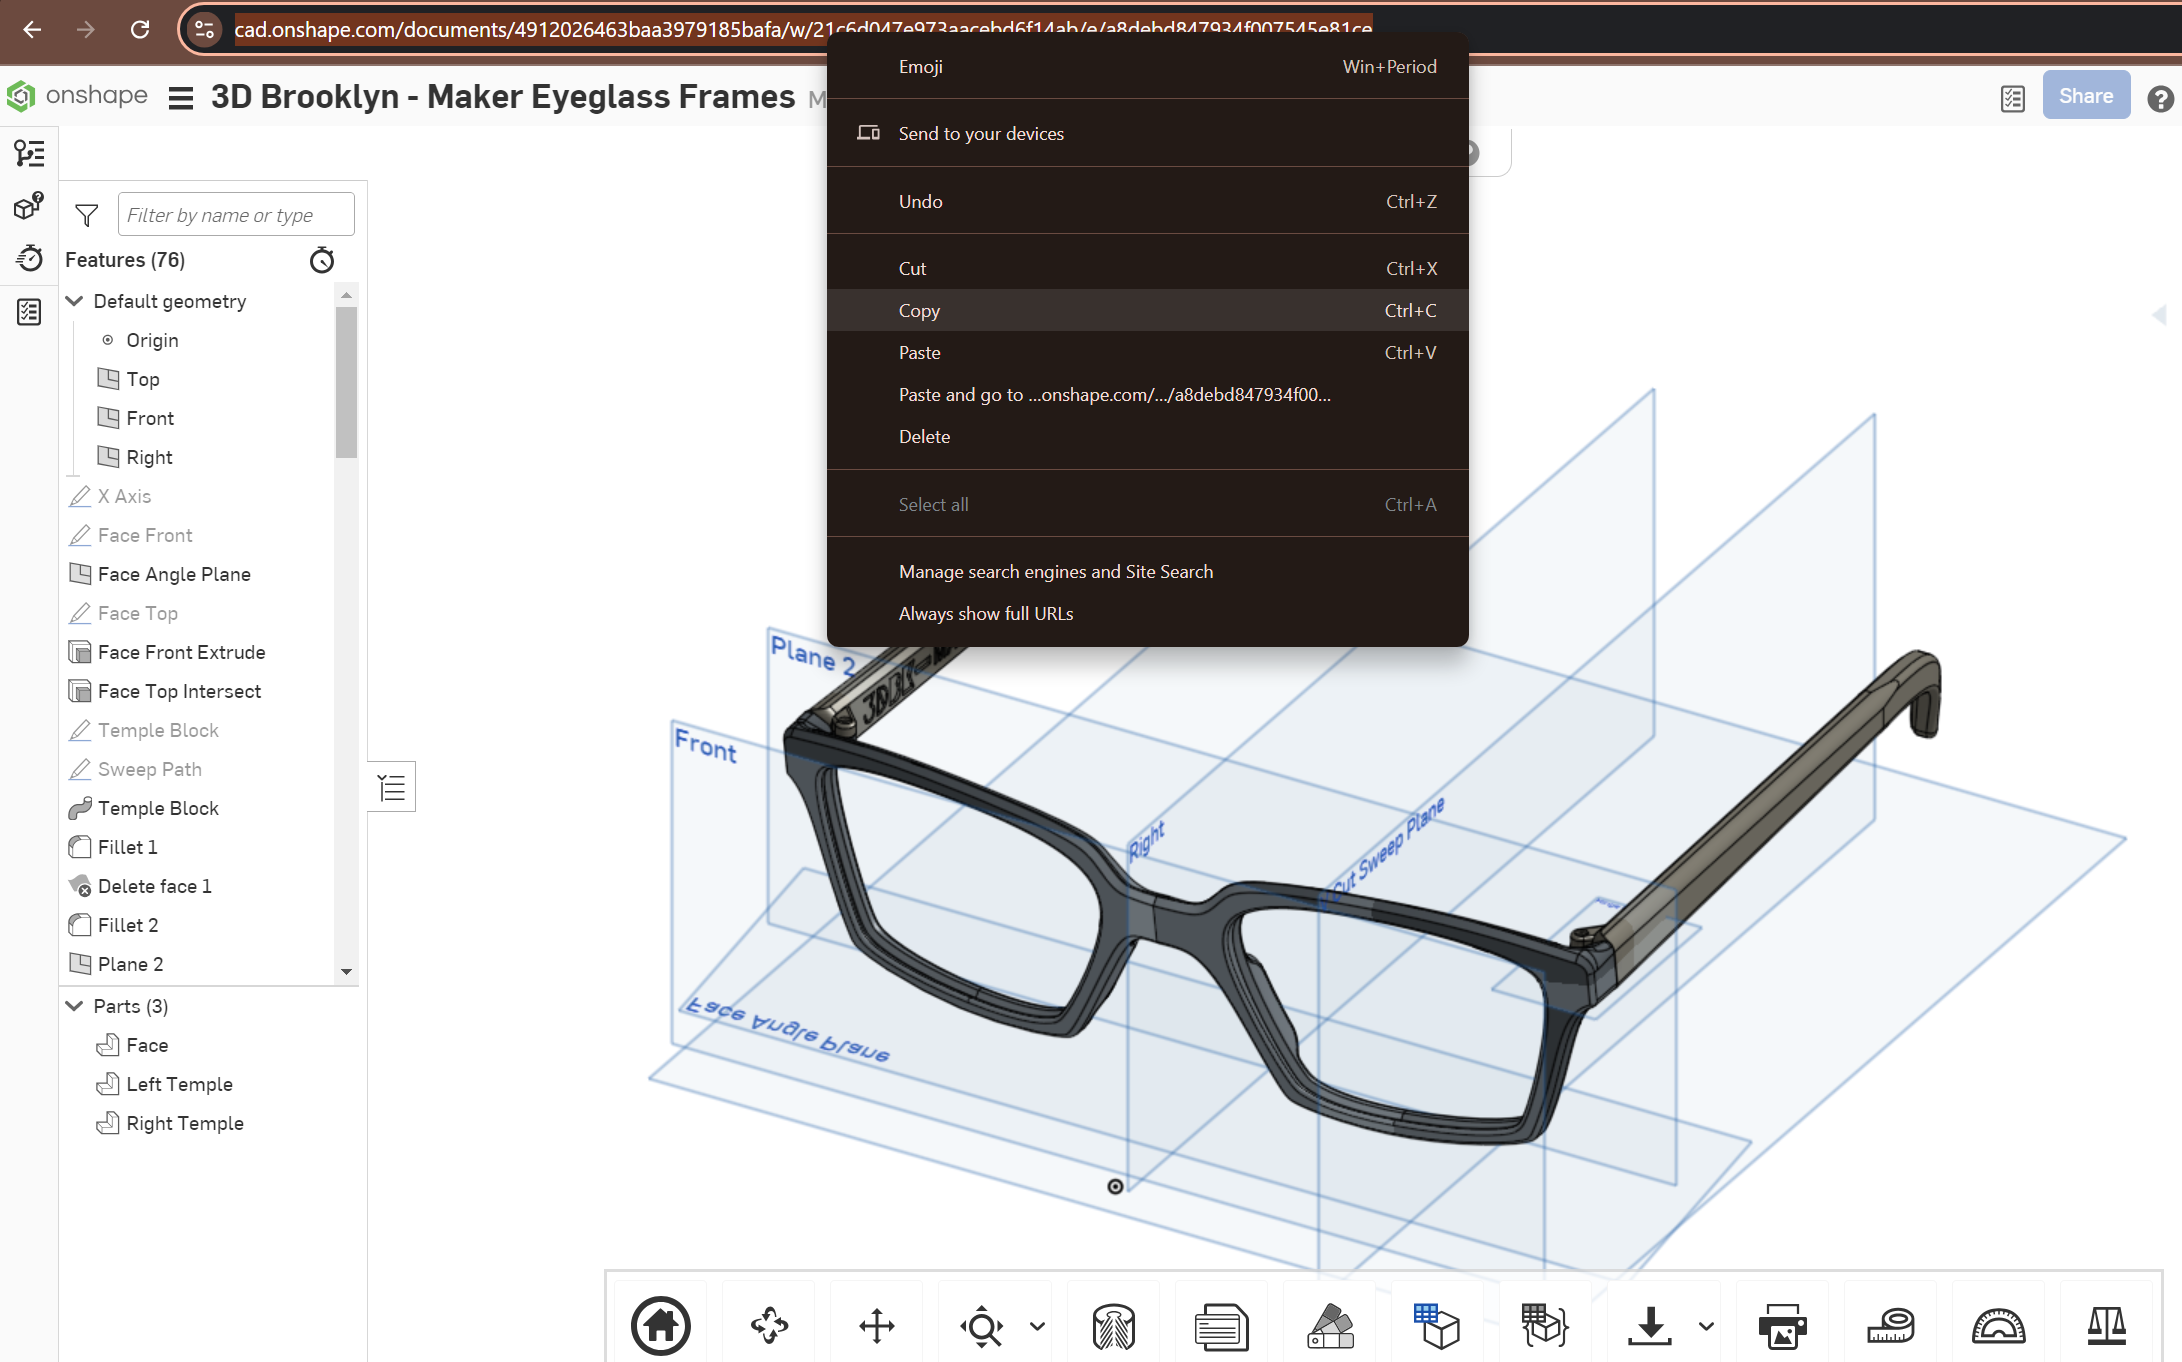This screenshot has width=2182, height=1362.
Task: Click the print image icon
Action: pos(1782,1326)
